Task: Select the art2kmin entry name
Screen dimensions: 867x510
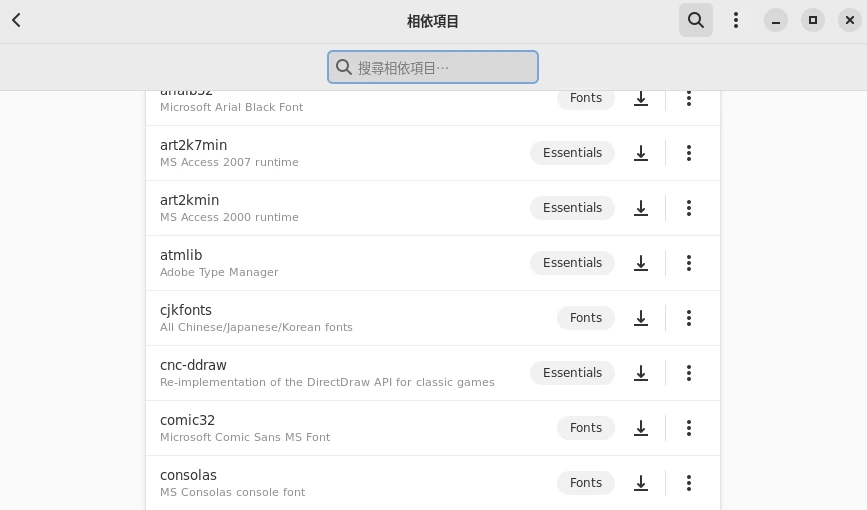Action: tap(189, 200)
